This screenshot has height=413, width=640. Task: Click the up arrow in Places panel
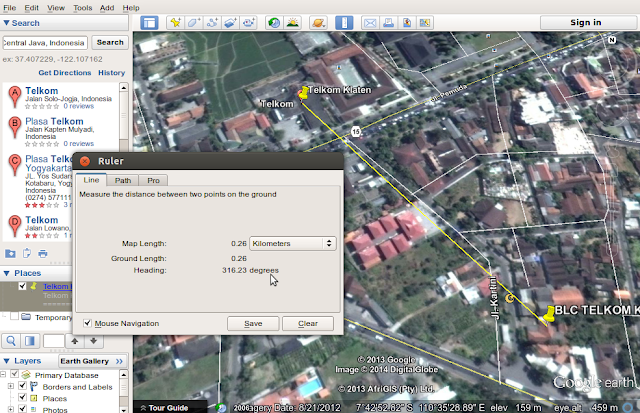(x=75, y=341)
